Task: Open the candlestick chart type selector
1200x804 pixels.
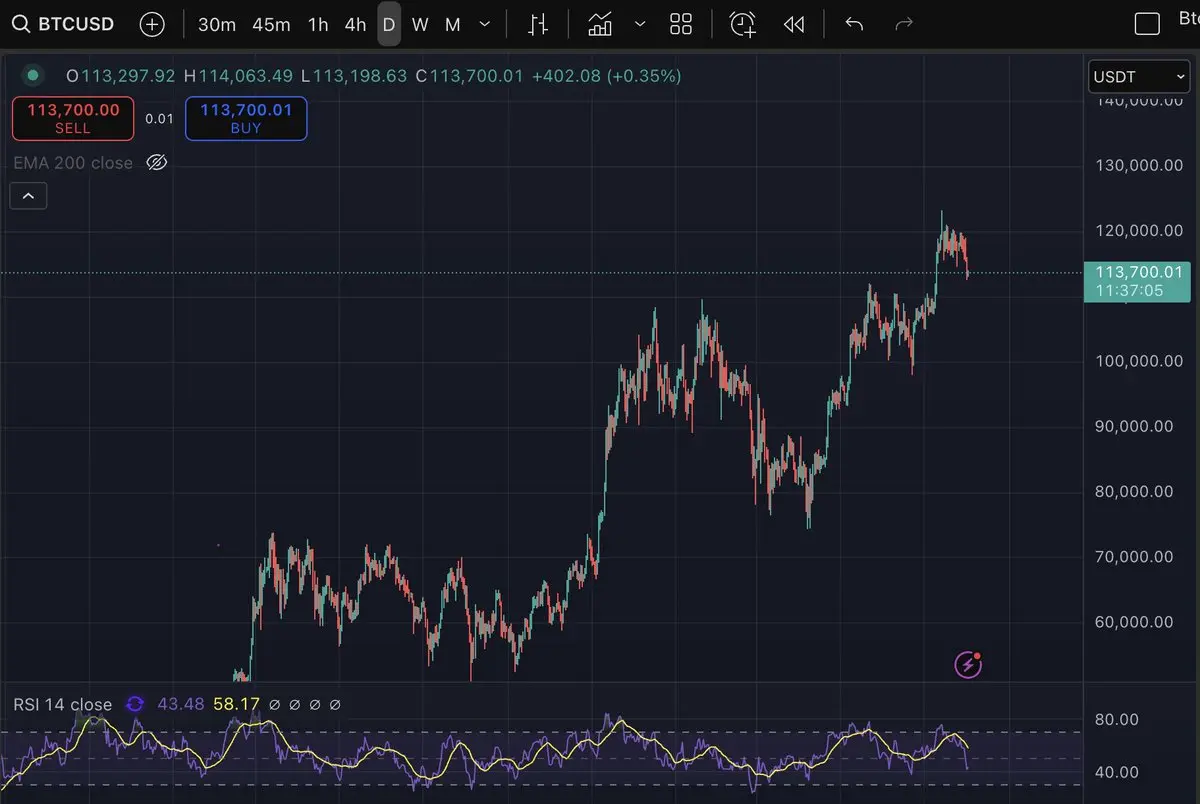Action: tap(538, 24)
